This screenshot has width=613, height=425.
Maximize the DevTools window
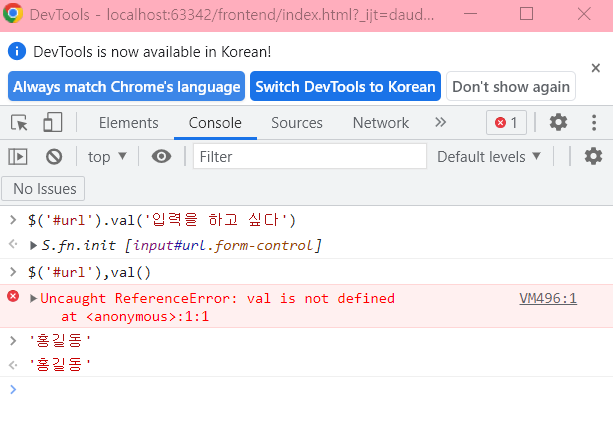click(x=526, y=14)
